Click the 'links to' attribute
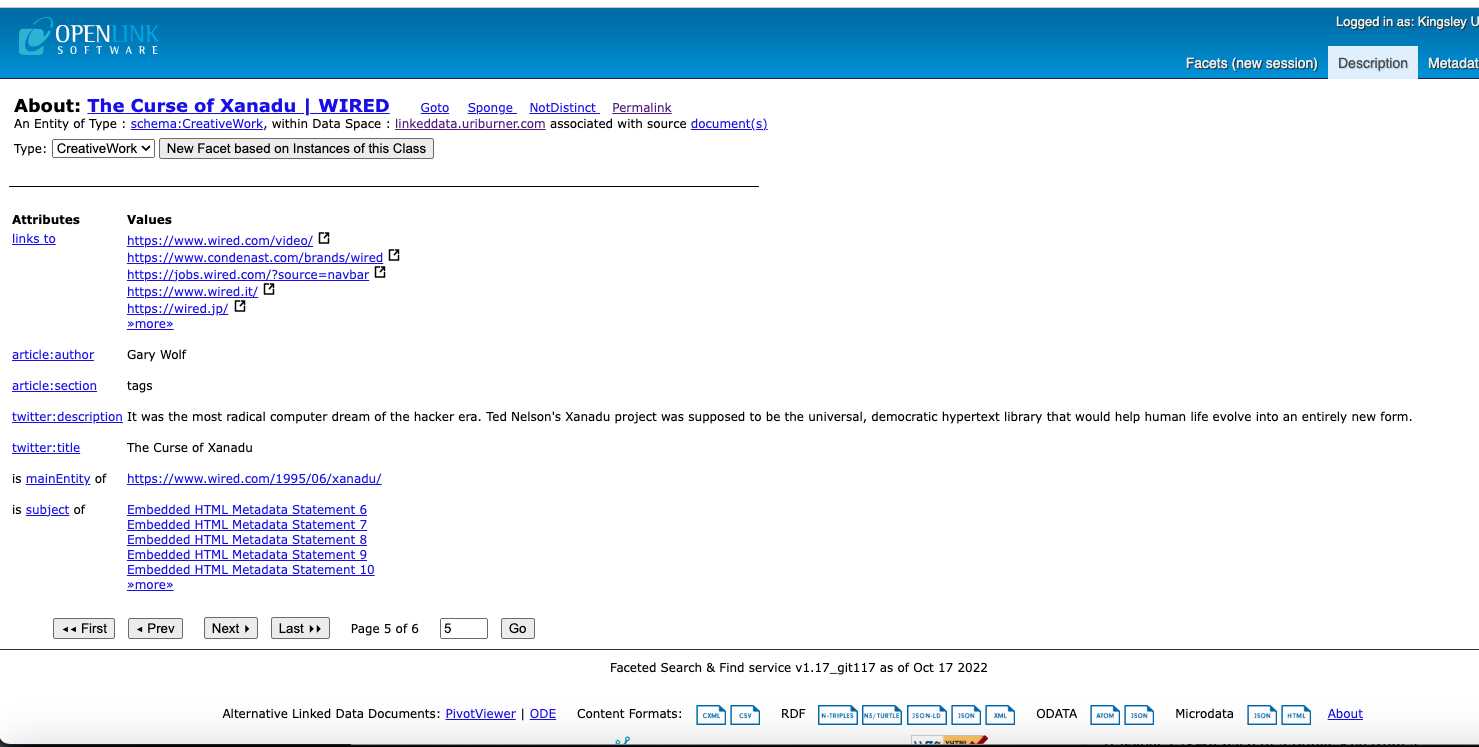The height and width of the screenshot is (747, 1479). [x=34, y=239]
